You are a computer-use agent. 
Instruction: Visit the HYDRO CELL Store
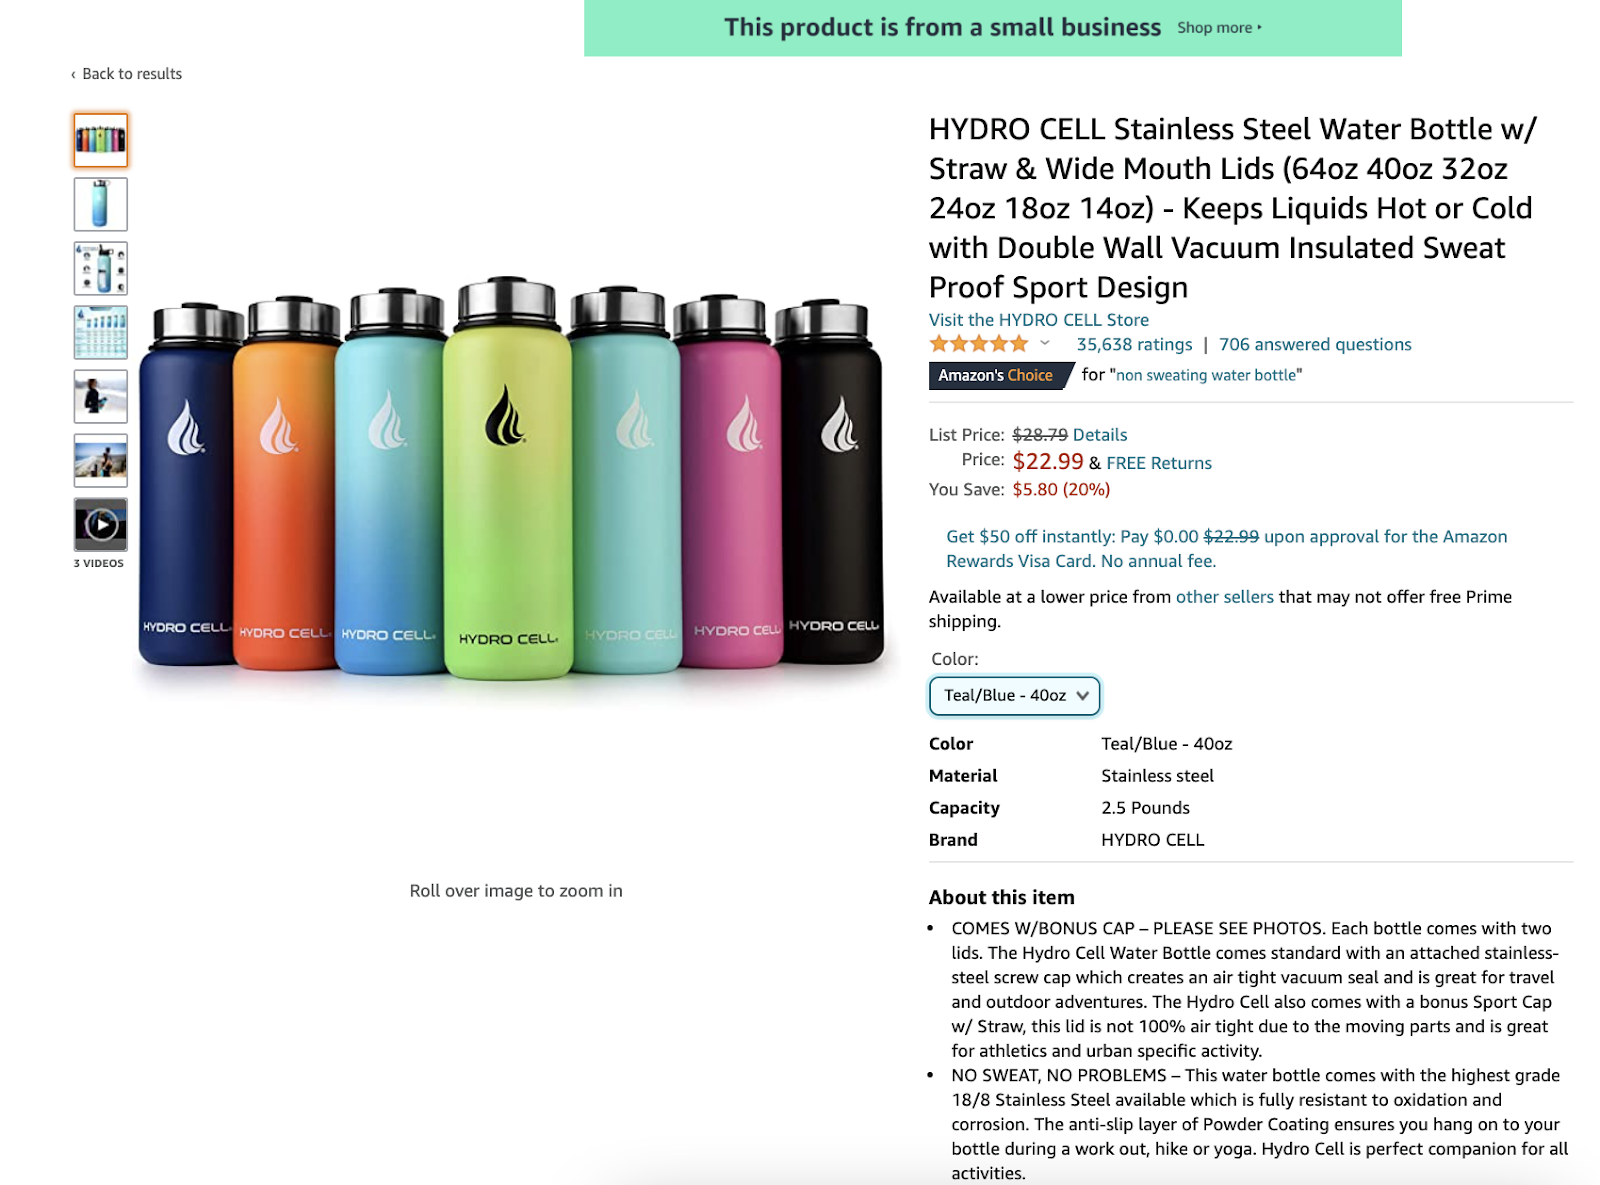tap(1038, 320)
